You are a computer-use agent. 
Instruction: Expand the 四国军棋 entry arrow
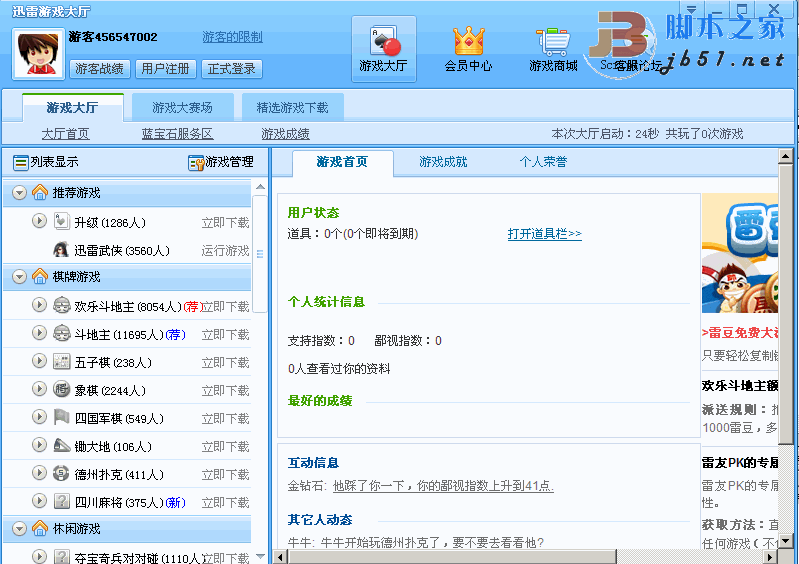pos(39,417)
